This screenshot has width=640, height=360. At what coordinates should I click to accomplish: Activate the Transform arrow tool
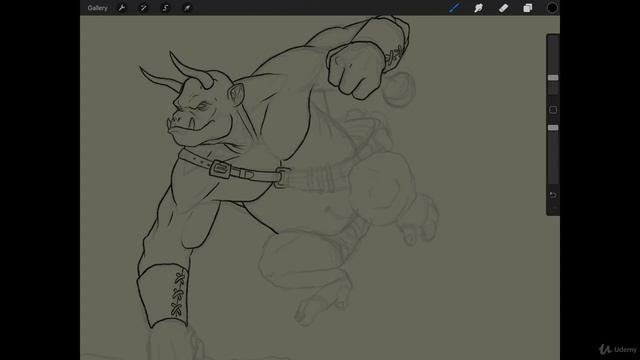187,8
